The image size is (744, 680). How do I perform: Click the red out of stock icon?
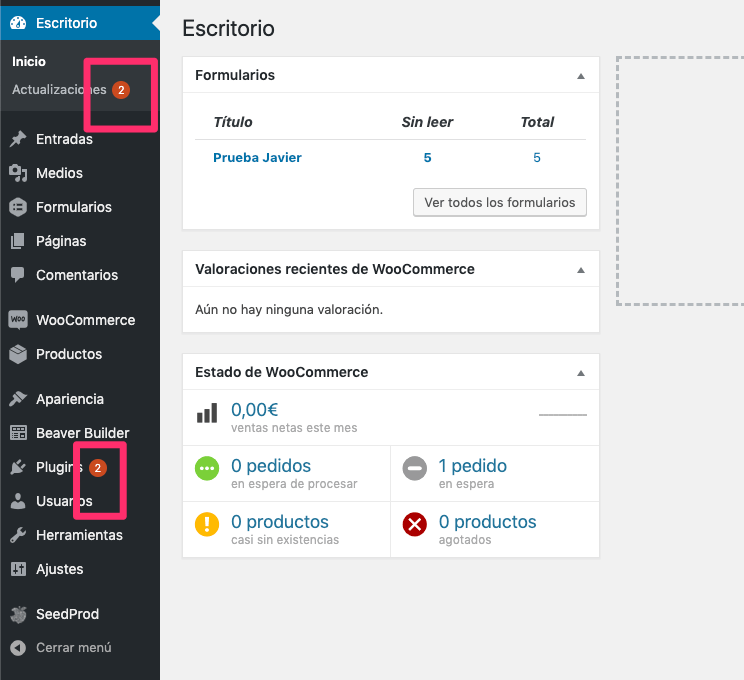click(x=415, y=524)
